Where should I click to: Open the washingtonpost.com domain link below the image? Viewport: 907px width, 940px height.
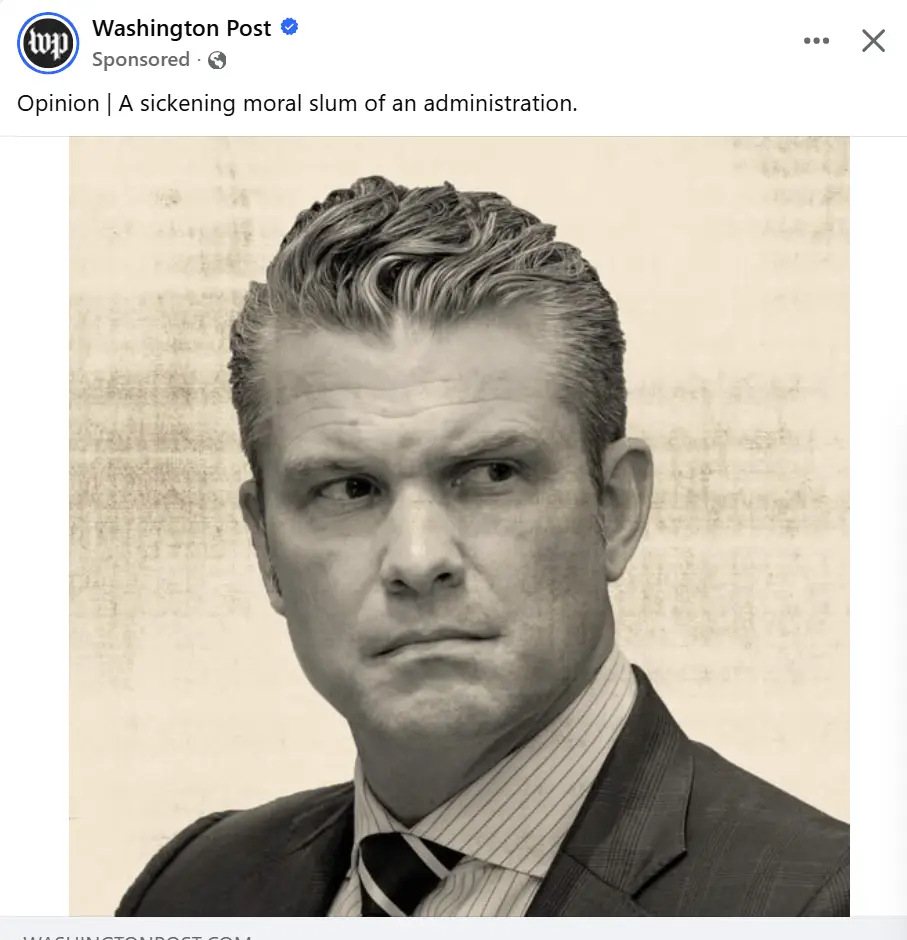pos(138,936)
